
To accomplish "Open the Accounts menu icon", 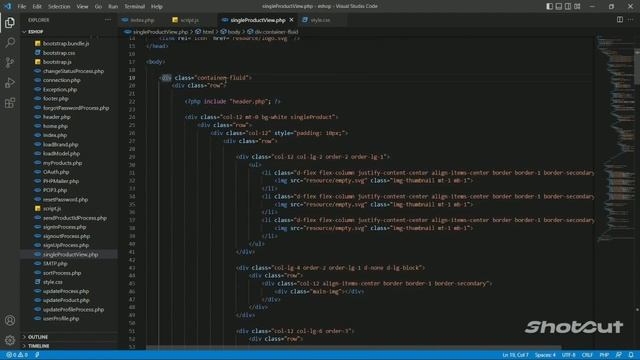I will (x=10, y=320).
